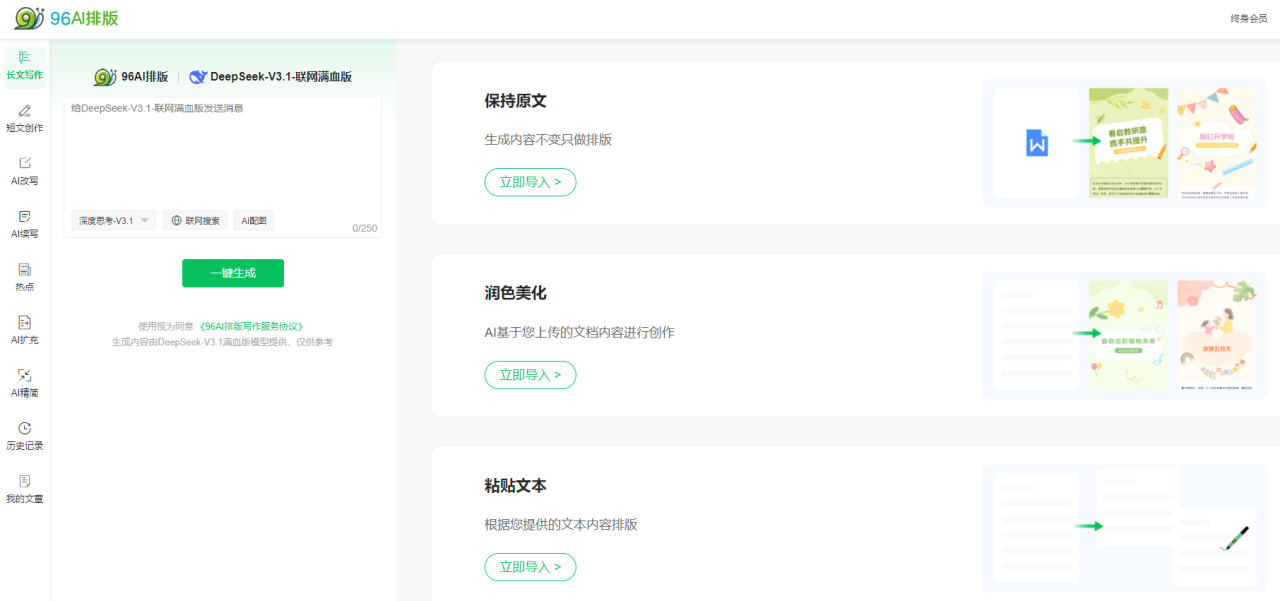Open the 终身会员 account menu

click(1248, 19)
